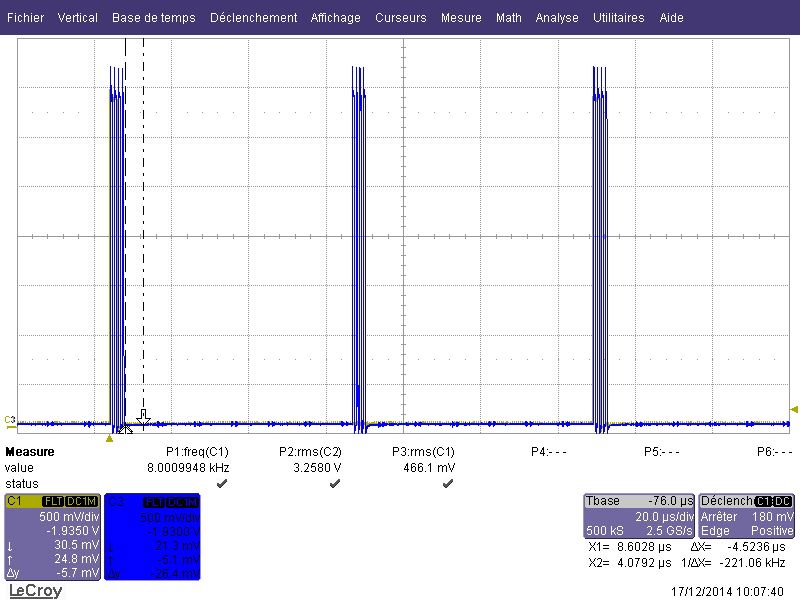This screenshot has width=800, height=600.
Task: Click the 20.0 µs/div timebase value
Action: point(664,517)
